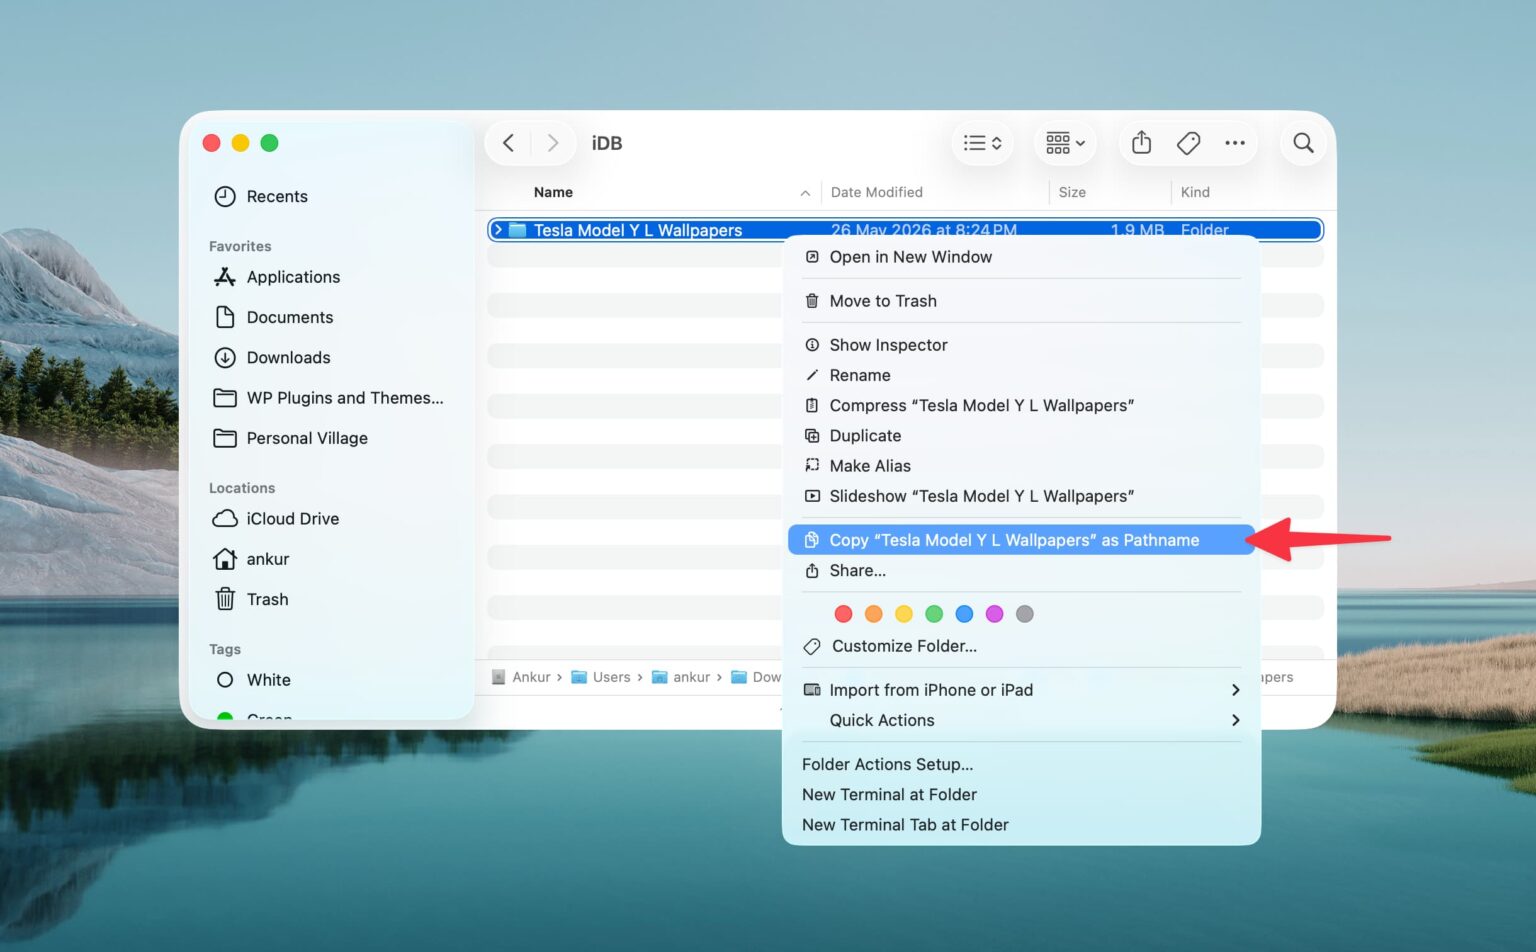
Task: Choose Duplicate from the context menu
Action: [x=1020, y=436]
